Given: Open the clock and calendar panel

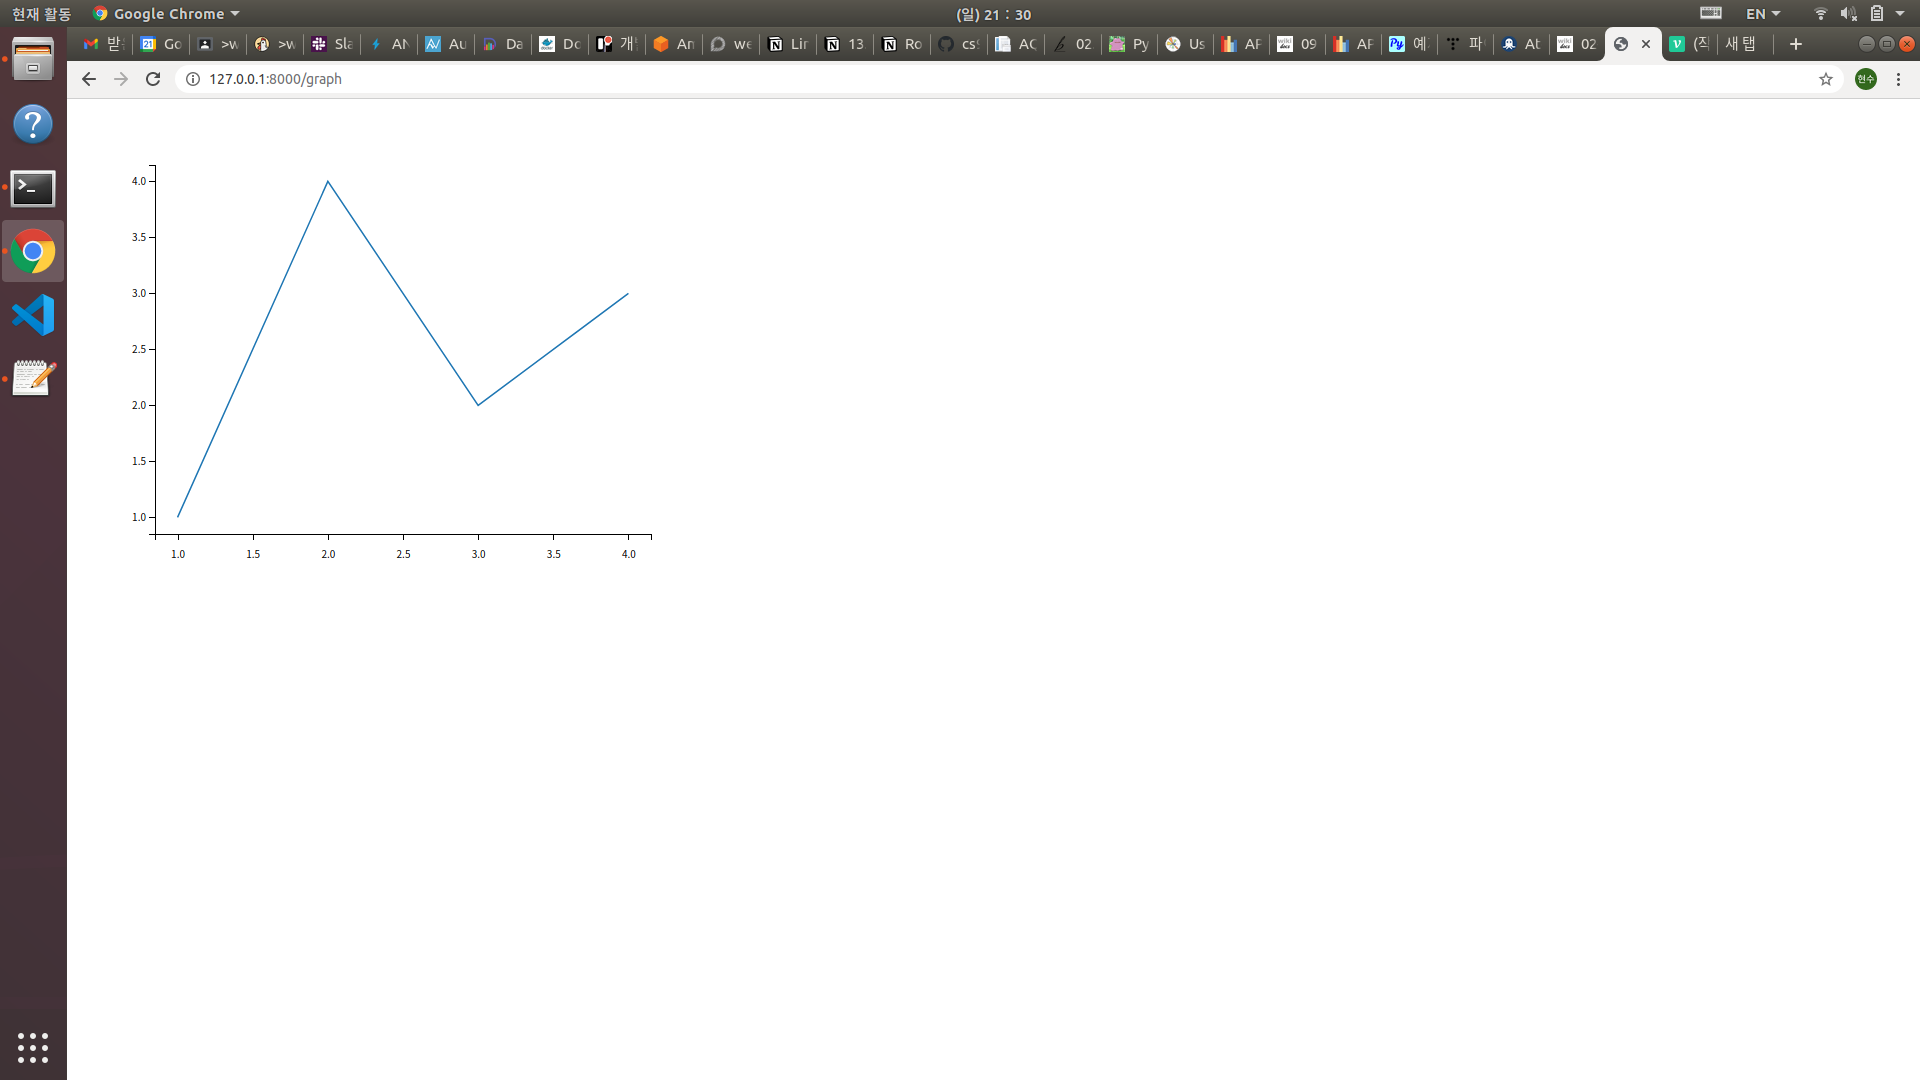Looking at the screenshot, I should click(993, 14).
